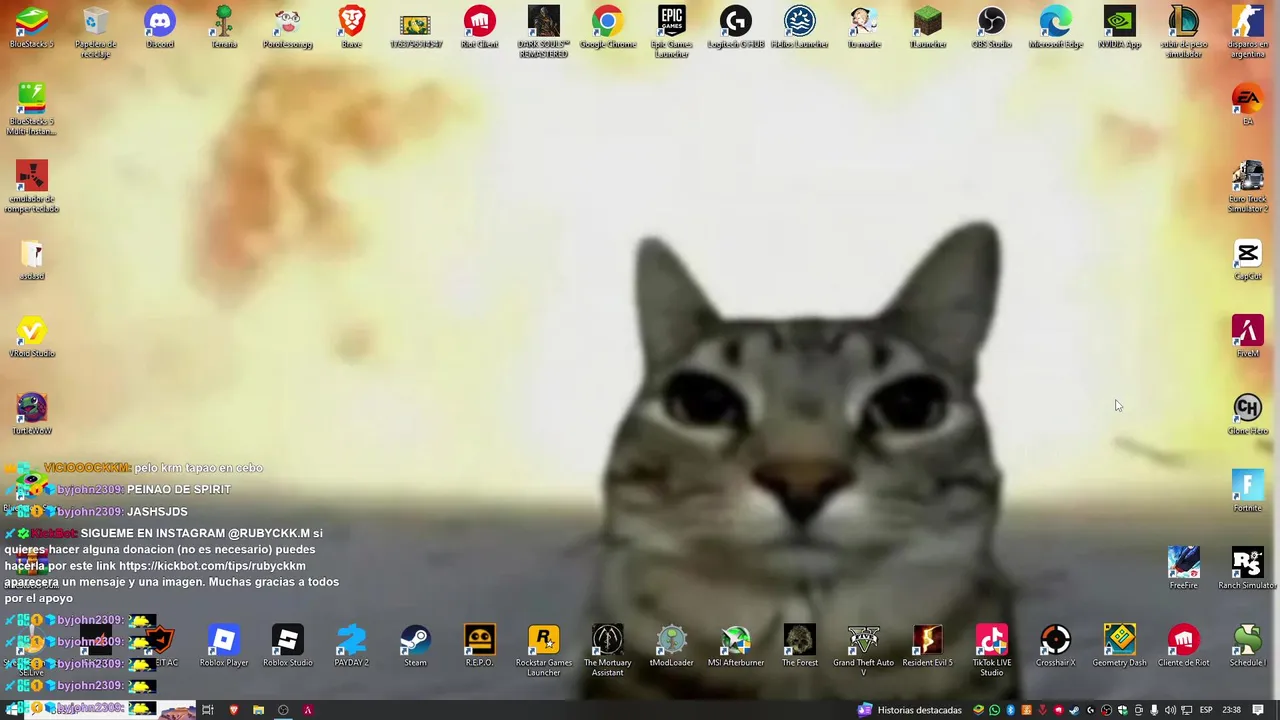Launch Dark Souls Remastered shortcut
The image size is (1280, 720).
click(x=544, y=32)
